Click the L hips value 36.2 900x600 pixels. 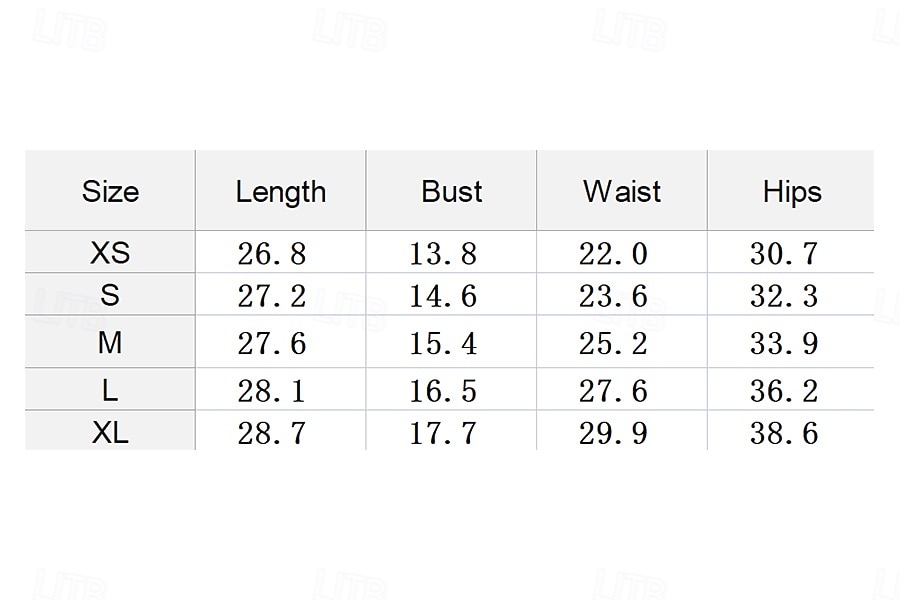coord(784,392)
